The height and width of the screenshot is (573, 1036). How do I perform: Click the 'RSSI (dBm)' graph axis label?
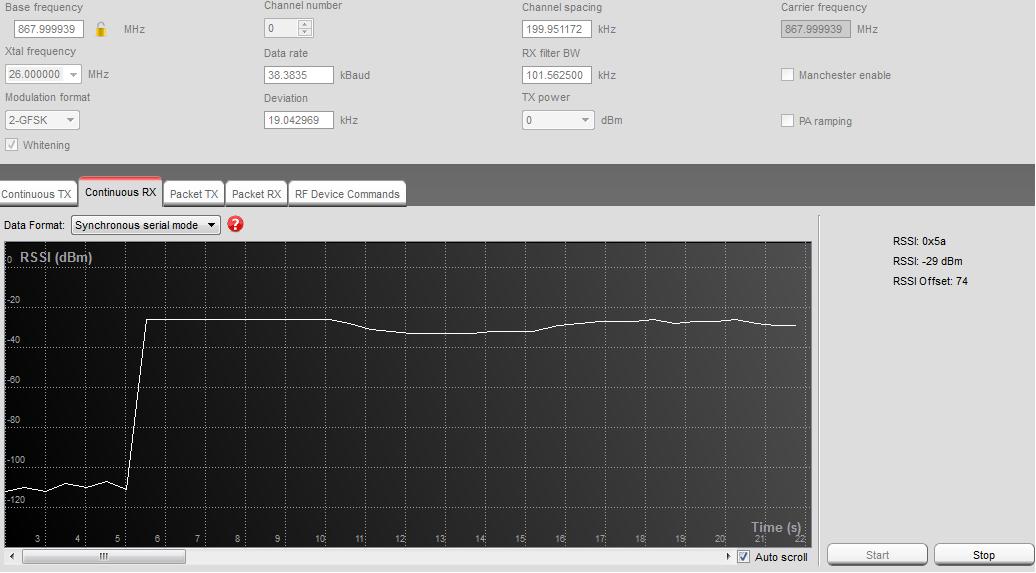[56, 257]
